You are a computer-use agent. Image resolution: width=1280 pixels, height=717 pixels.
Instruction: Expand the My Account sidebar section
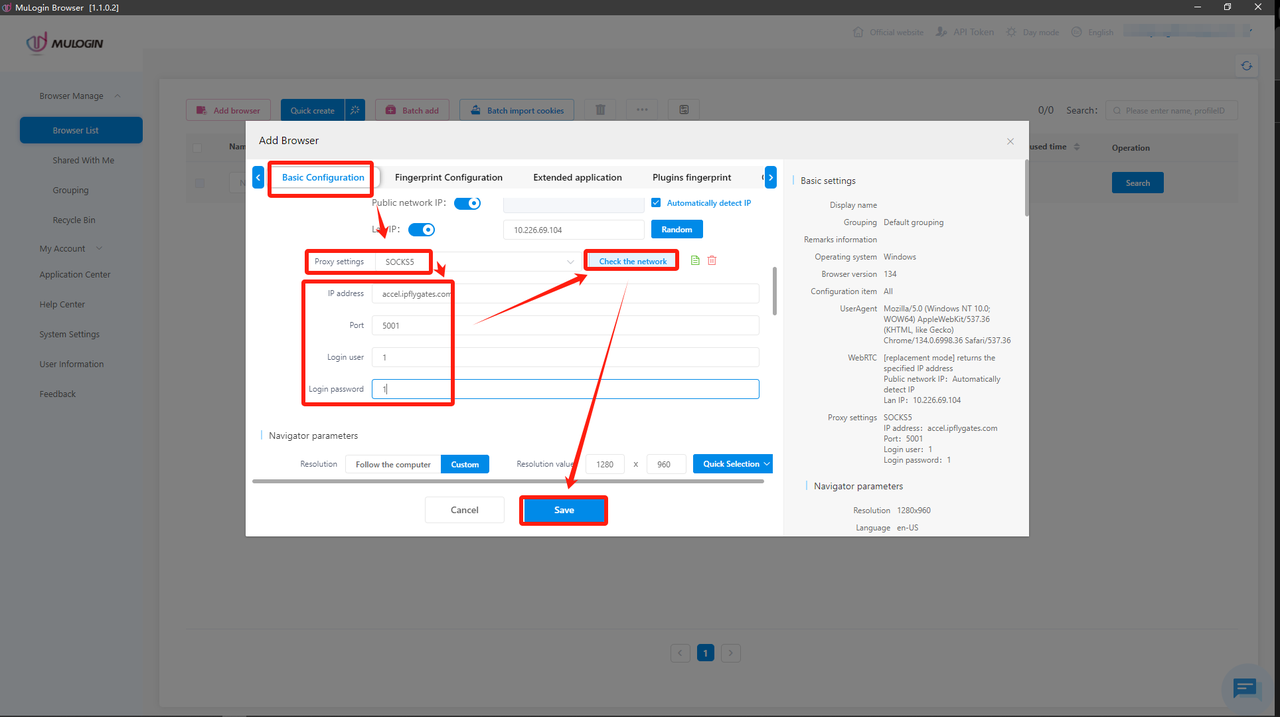click(x=70, y=249)
